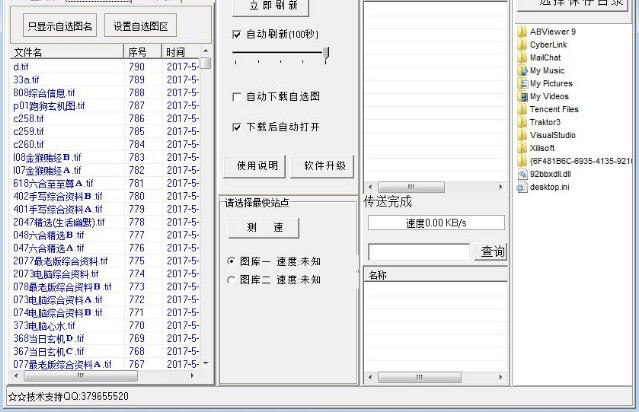639x412 pixels.
Task: Click the 名称 column header
Action: coord(435,275)
